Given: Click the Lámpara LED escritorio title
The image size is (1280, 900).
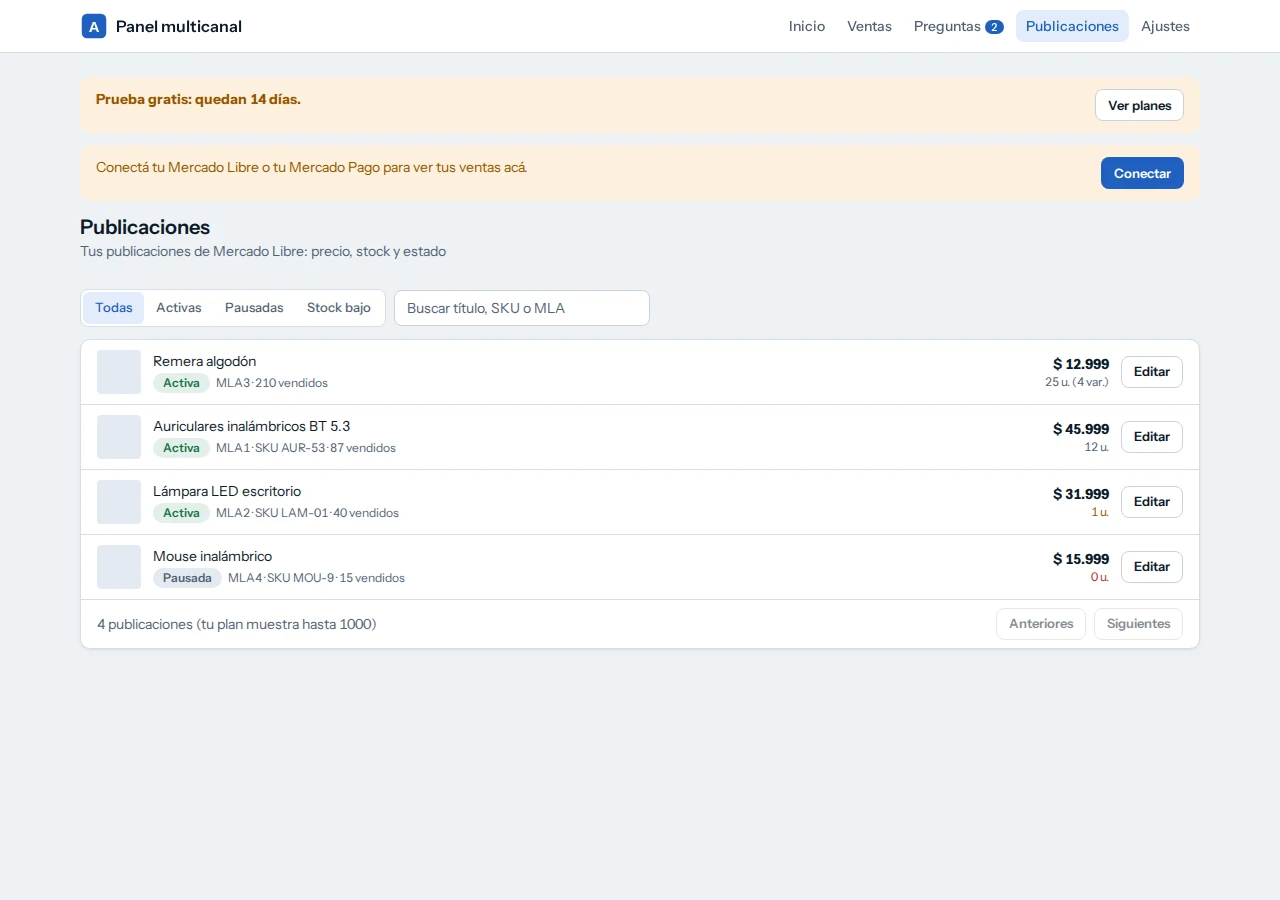Looking at the screenshot, I should point(227,491).
